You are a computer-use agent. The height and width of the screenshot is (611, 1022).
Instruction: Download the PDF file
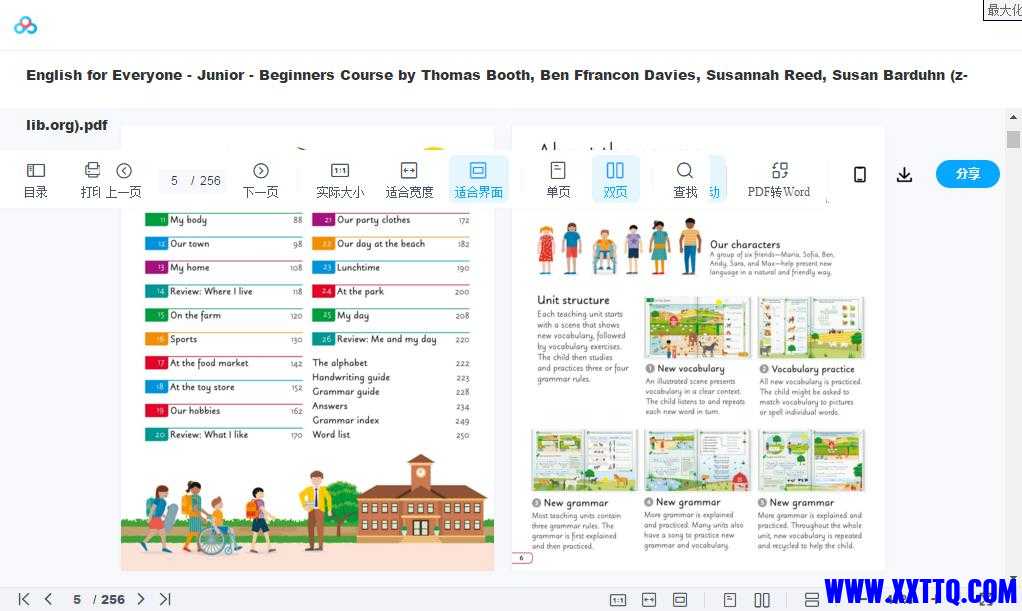(904, 174)
